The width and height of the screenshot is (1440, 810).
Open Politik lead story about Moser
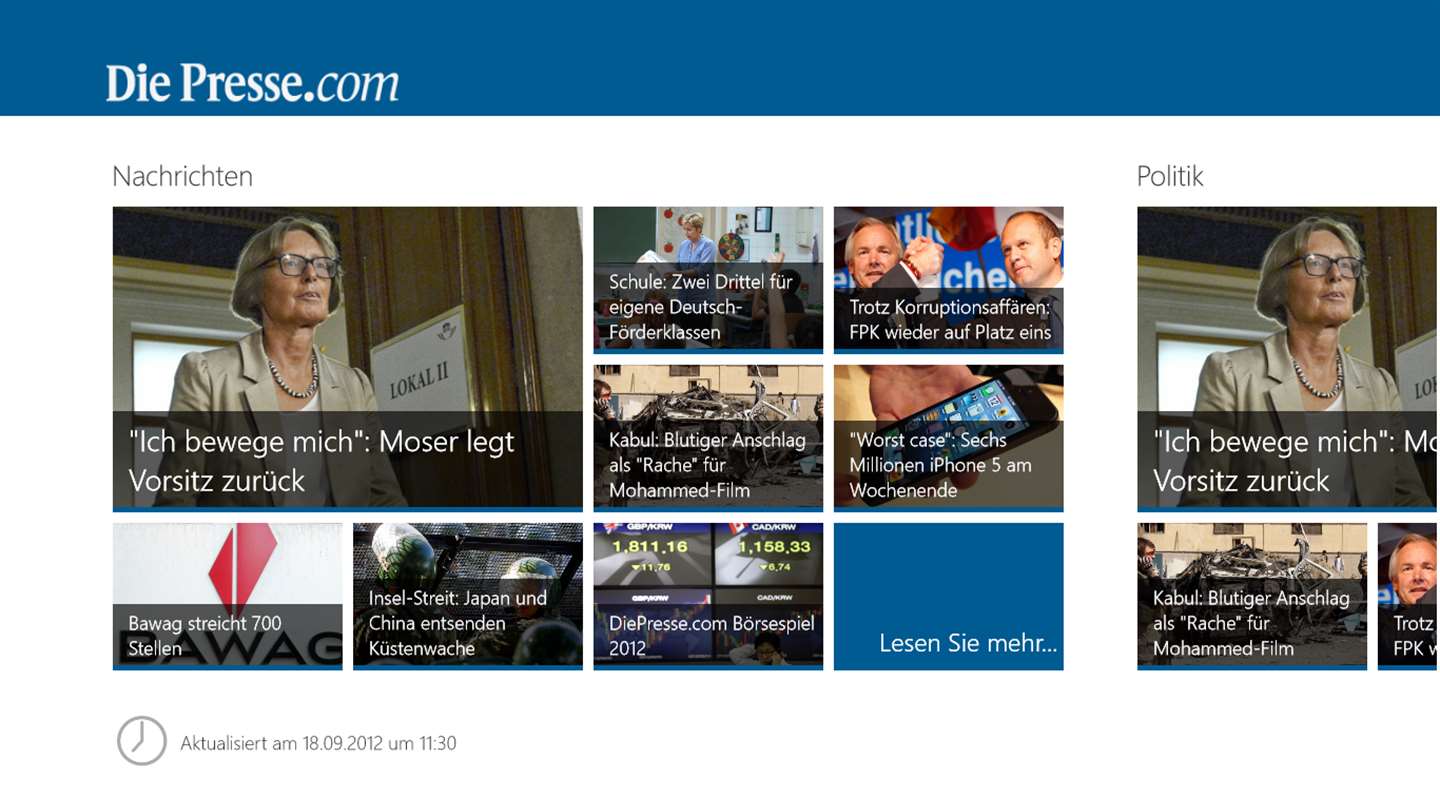1288,359
